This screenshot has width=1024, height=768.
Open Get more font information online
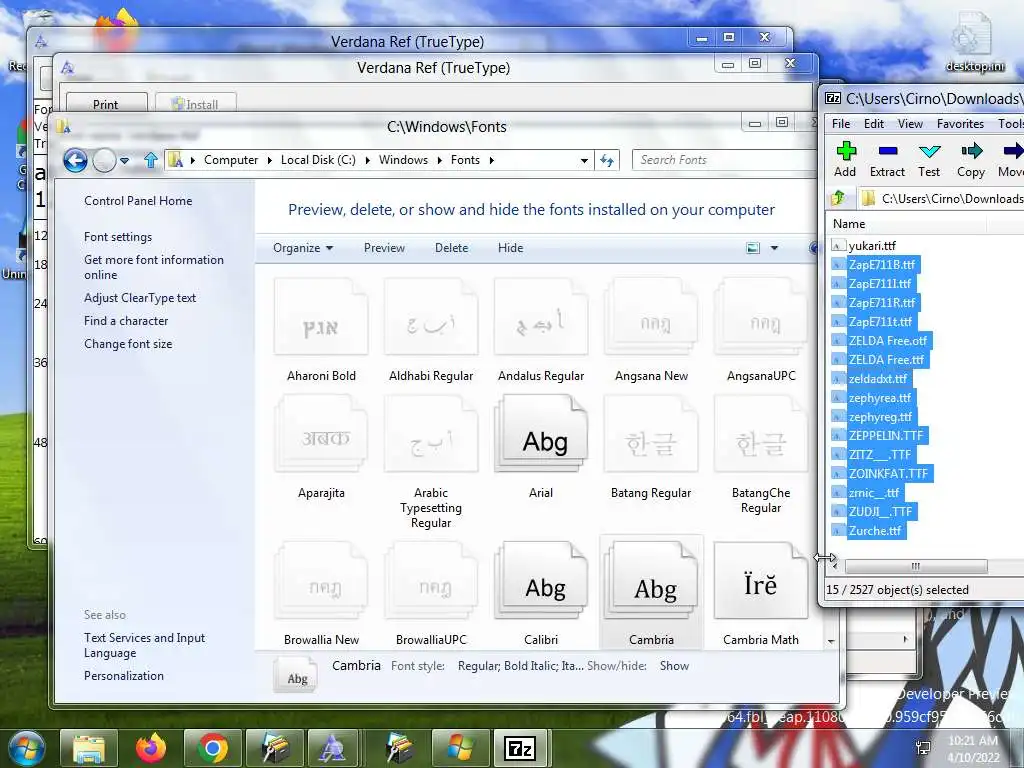coord(153,267)
